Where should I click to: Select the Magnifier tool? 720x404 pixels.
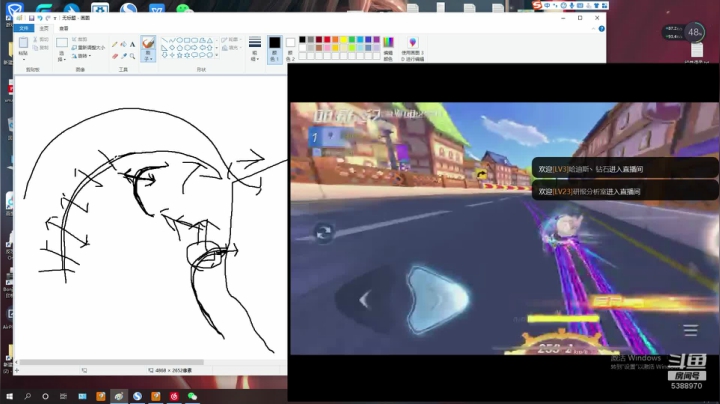(132, 56)
